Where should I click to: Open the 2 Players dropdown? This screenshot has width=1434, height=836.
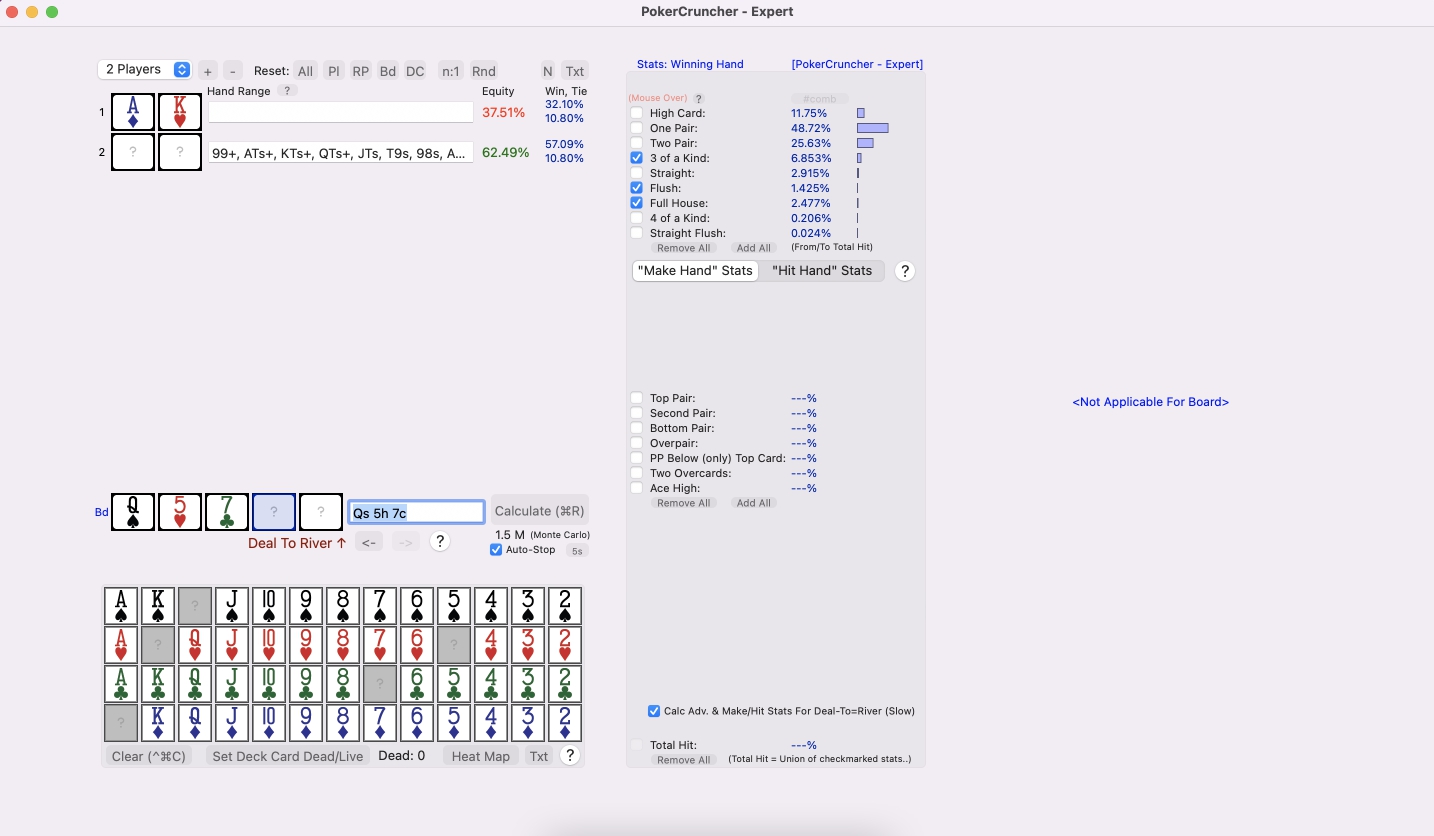(x=145, y=69)
